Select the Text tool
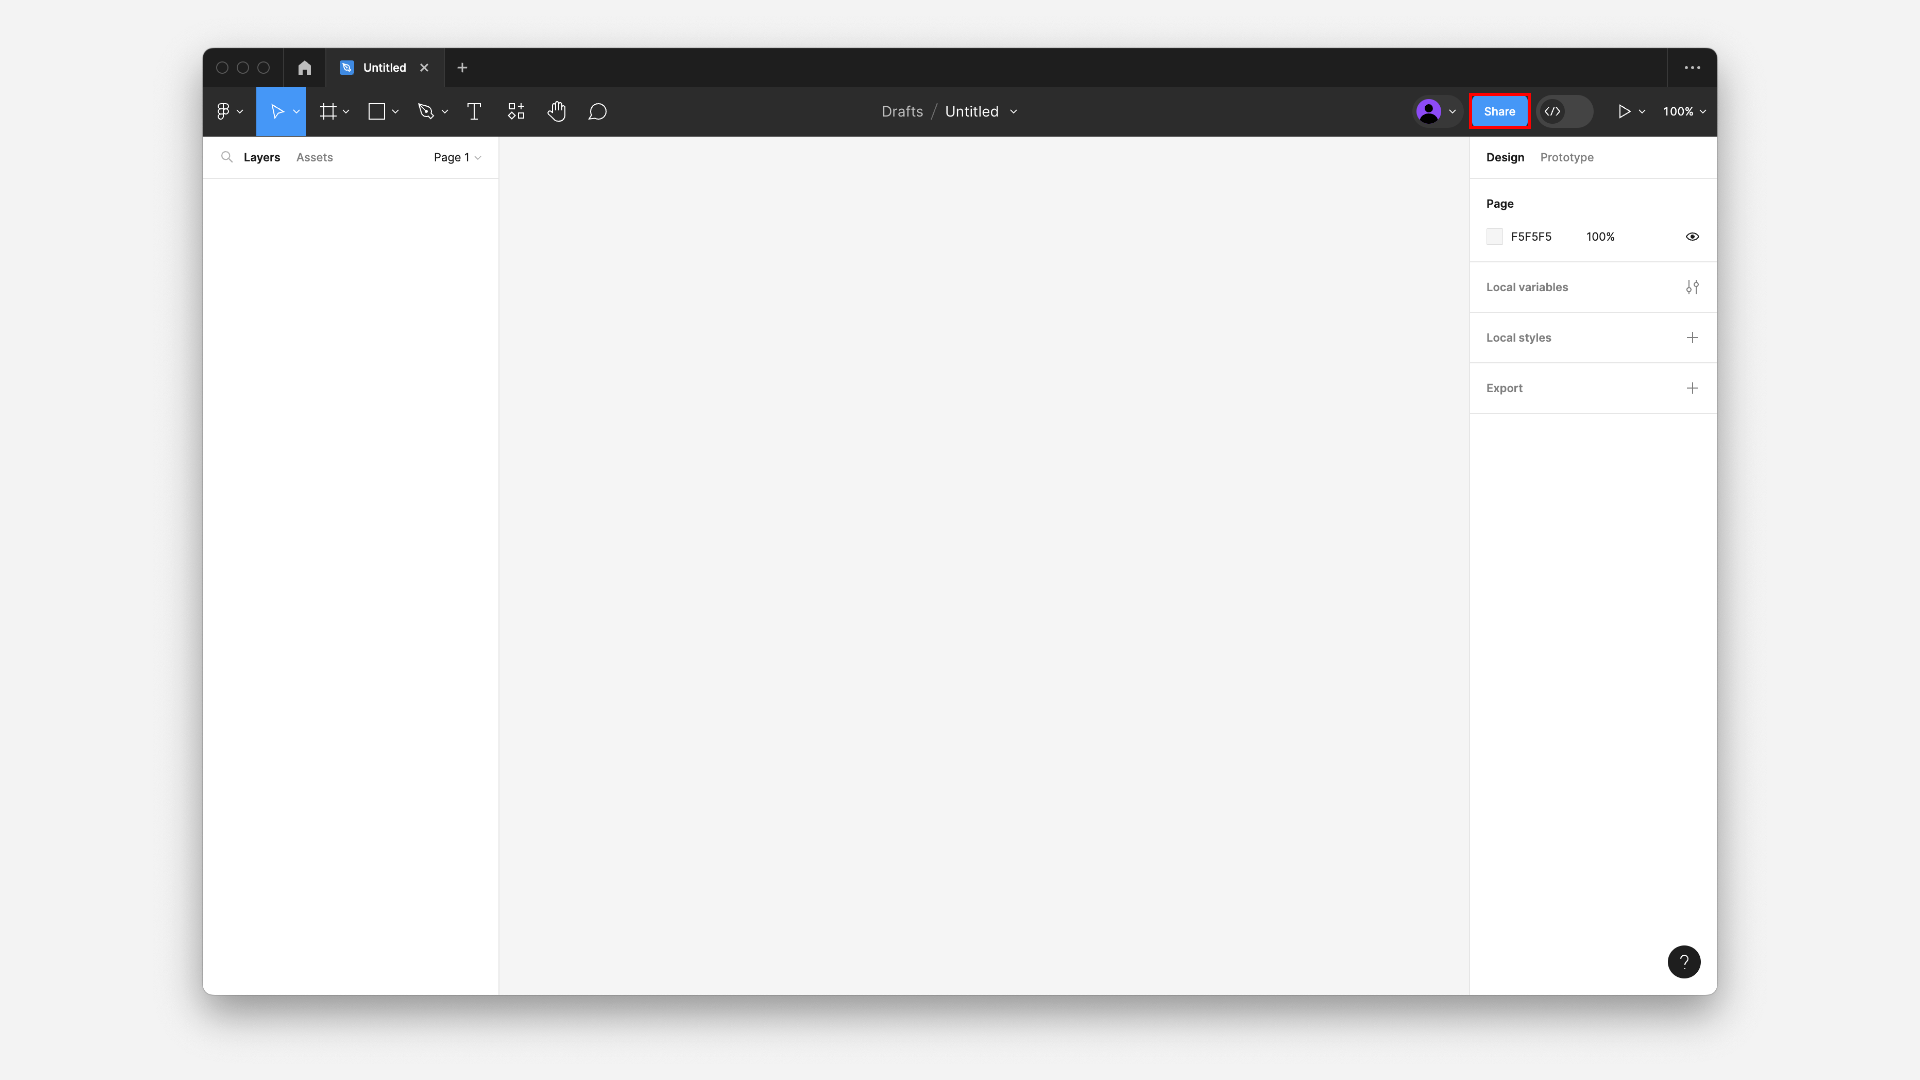The image size is (1920, 1080). tap(475, 112)
